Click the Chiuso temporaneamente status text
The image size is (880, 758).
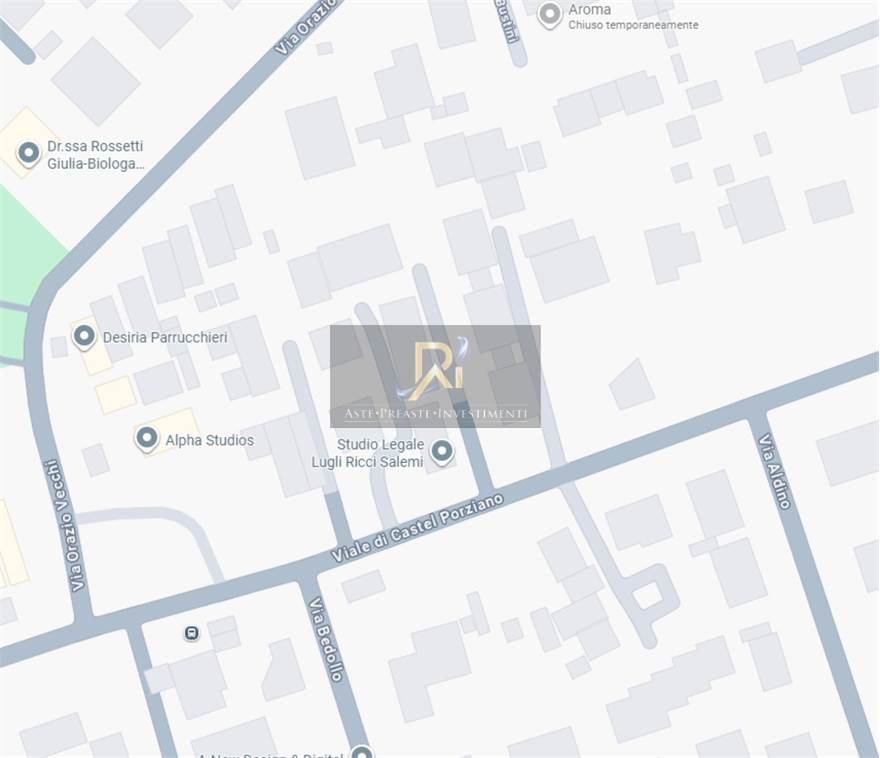click(x=633, y=26)
